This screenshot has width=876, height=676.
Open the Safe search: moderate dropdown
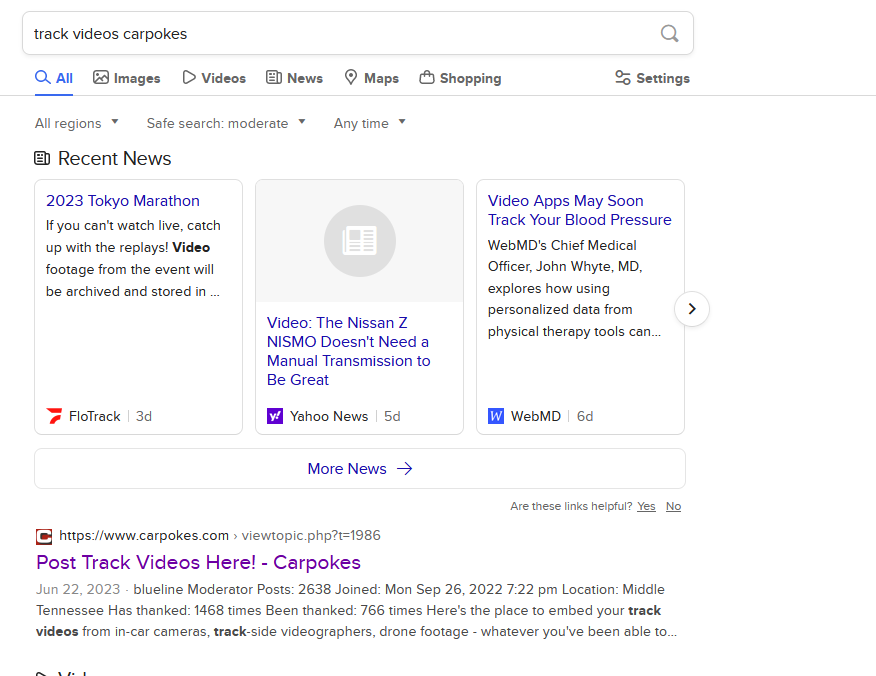pyautogui.click(x=226, y=123)
